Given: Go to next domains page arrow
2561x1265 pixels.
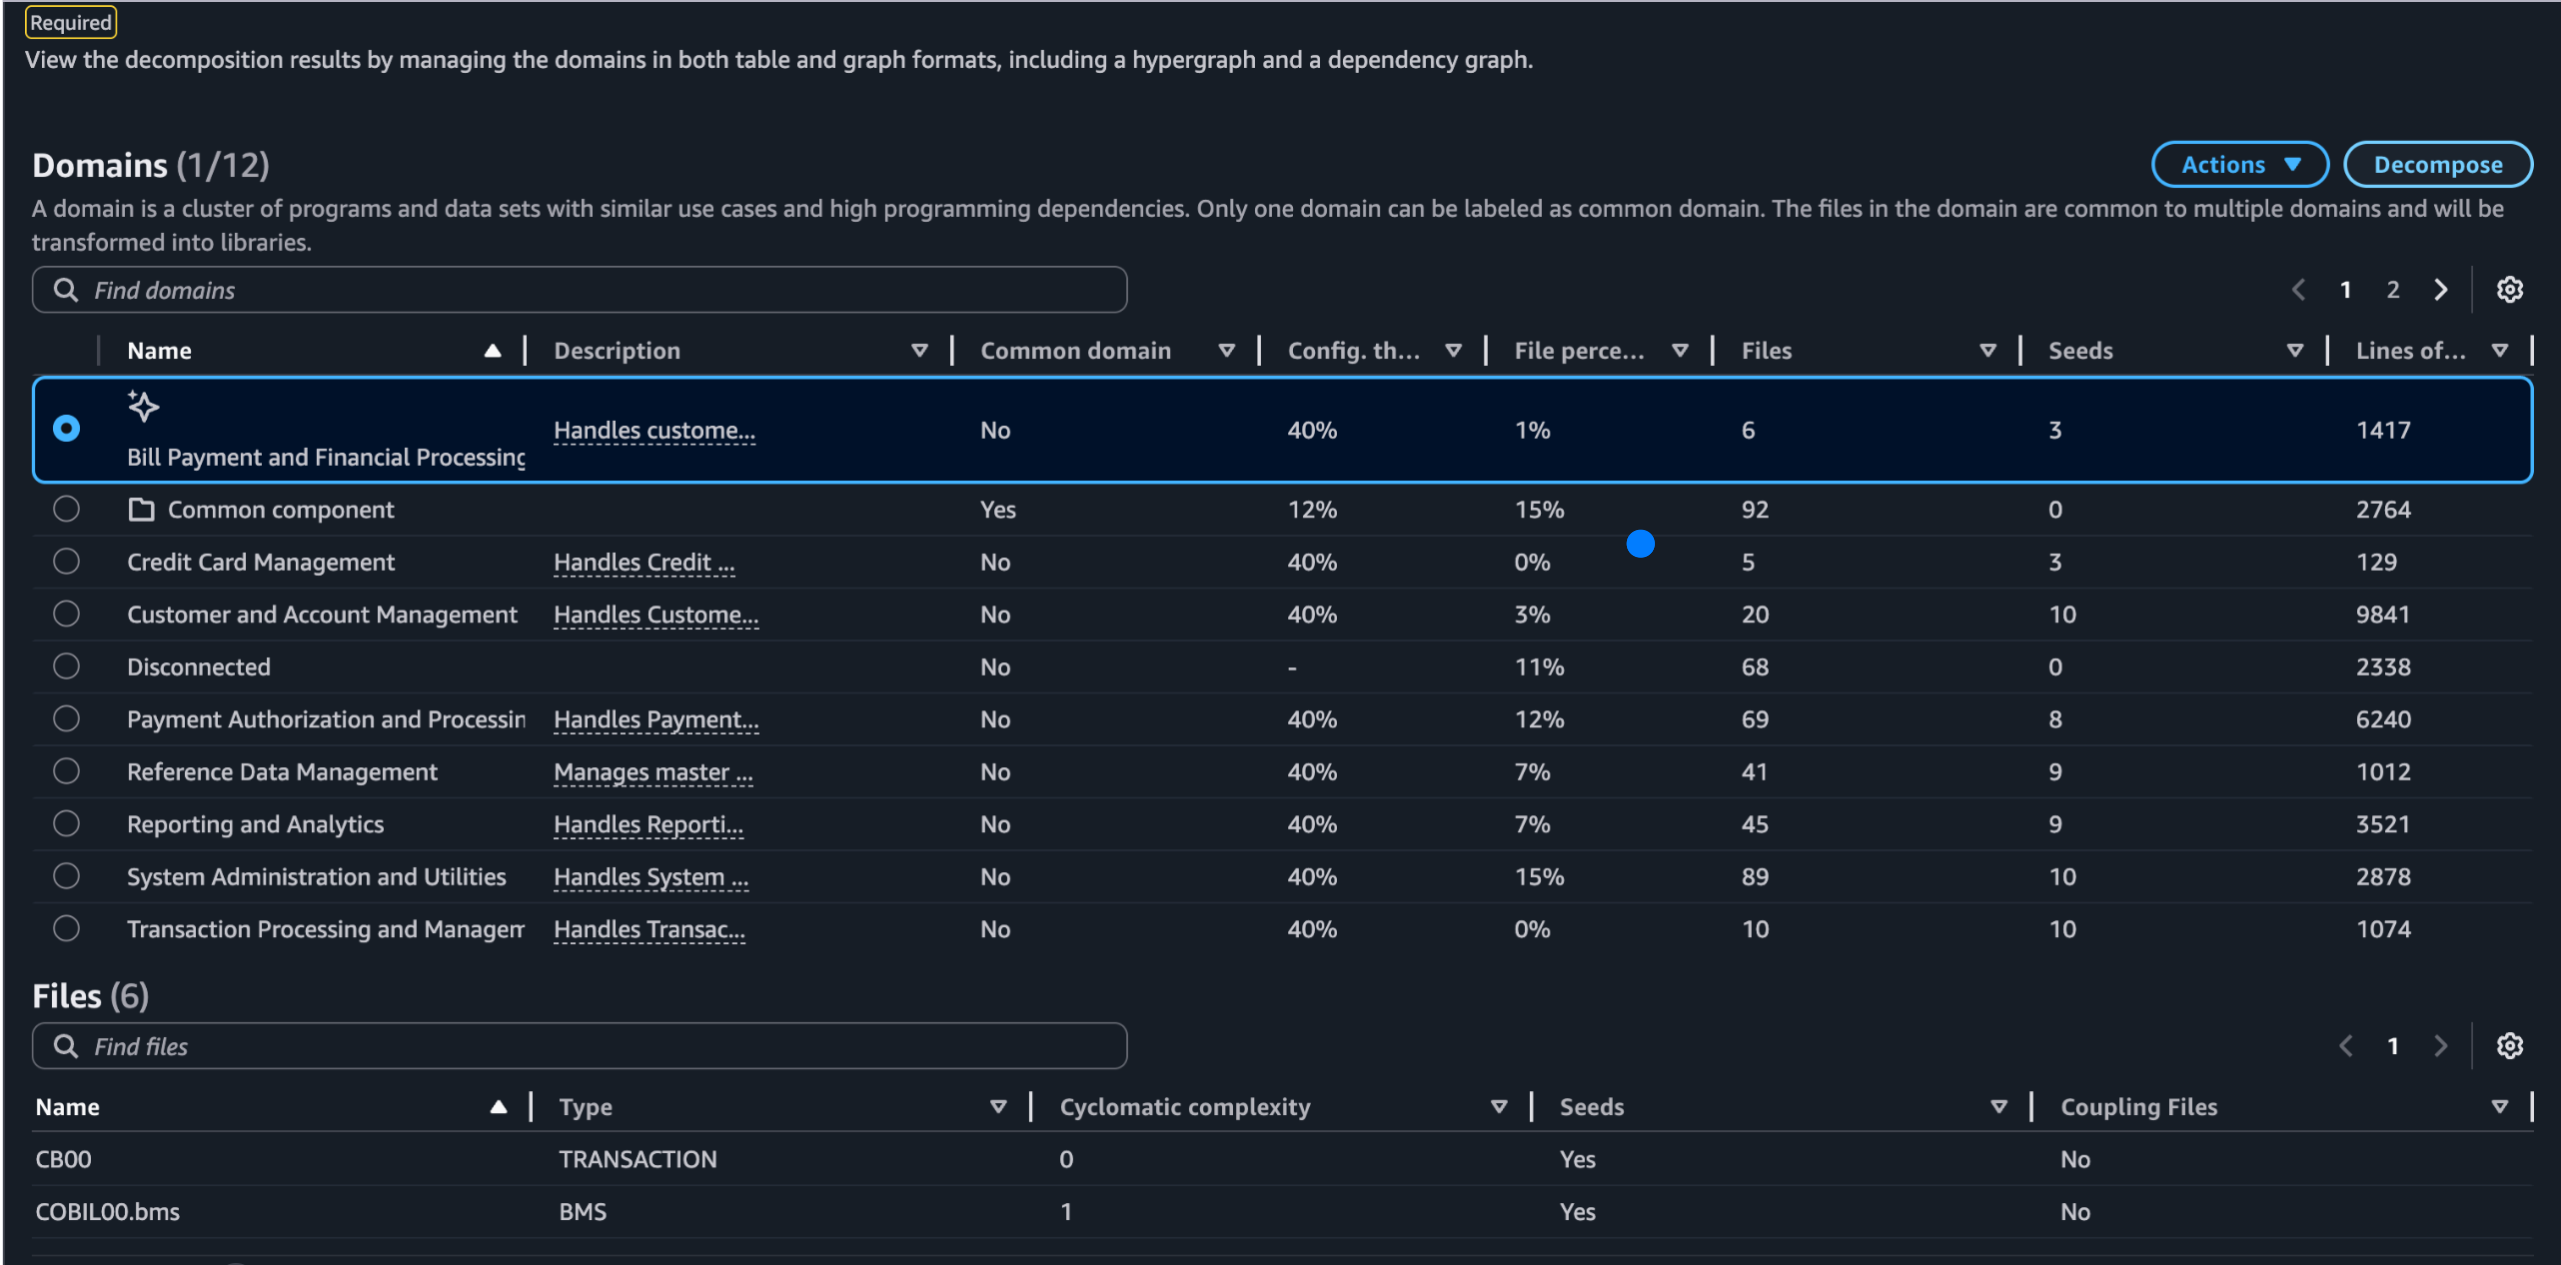Looking at the screenshot, I should 2440,290.
